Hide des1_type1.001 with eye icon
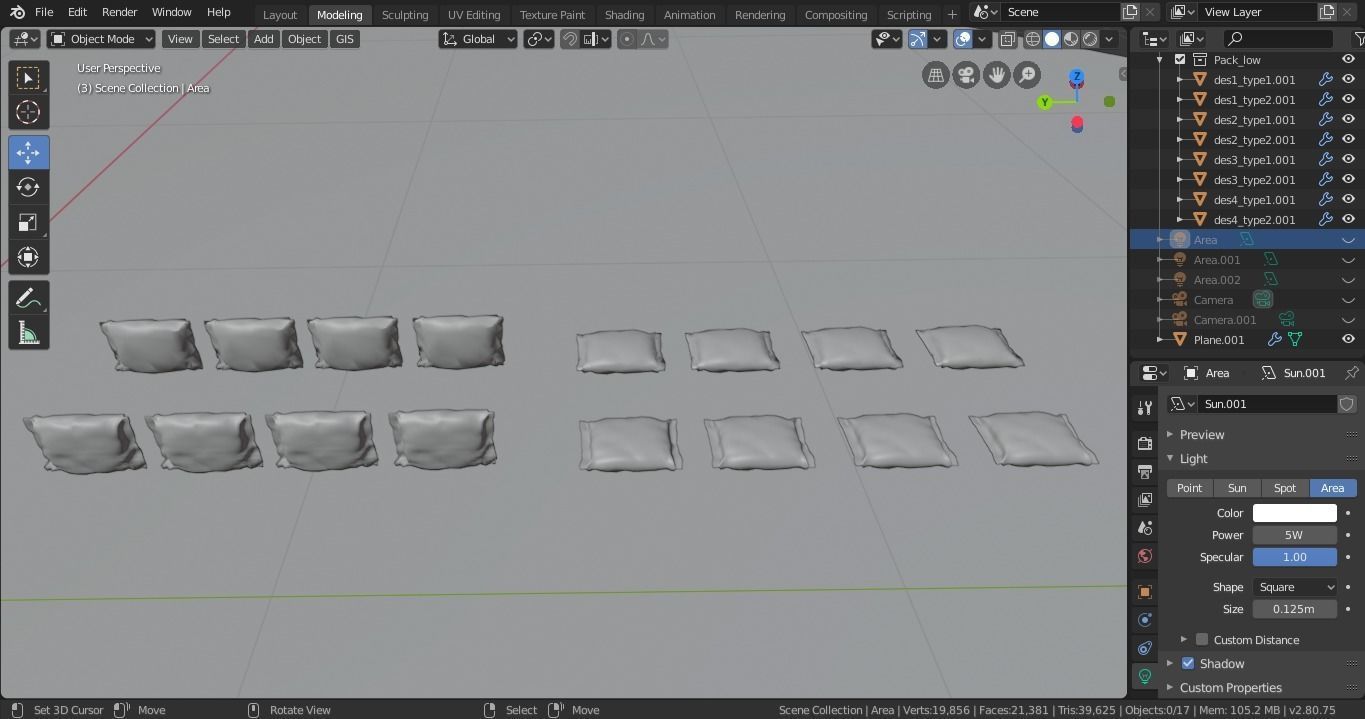The width and height of the screenshot is (1365, 719). coord(1348,80)
